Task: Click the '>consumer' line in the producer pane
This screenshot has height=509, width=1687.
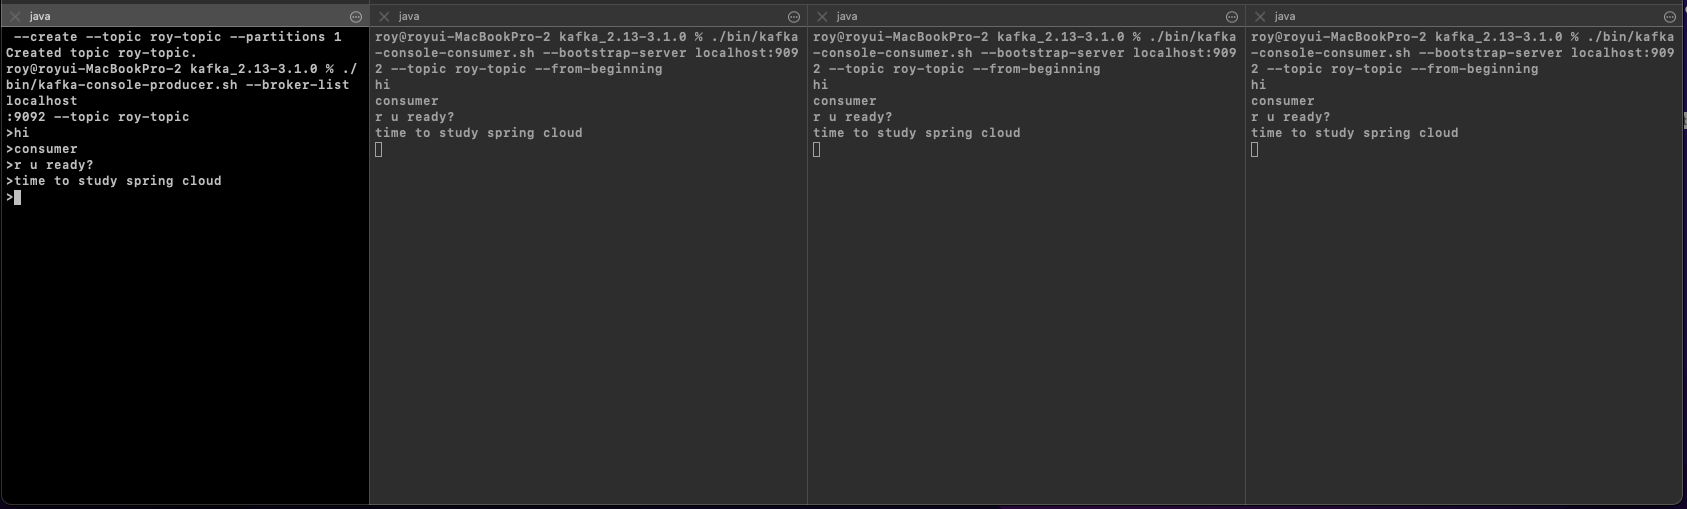Action: [x=42, y=149]
